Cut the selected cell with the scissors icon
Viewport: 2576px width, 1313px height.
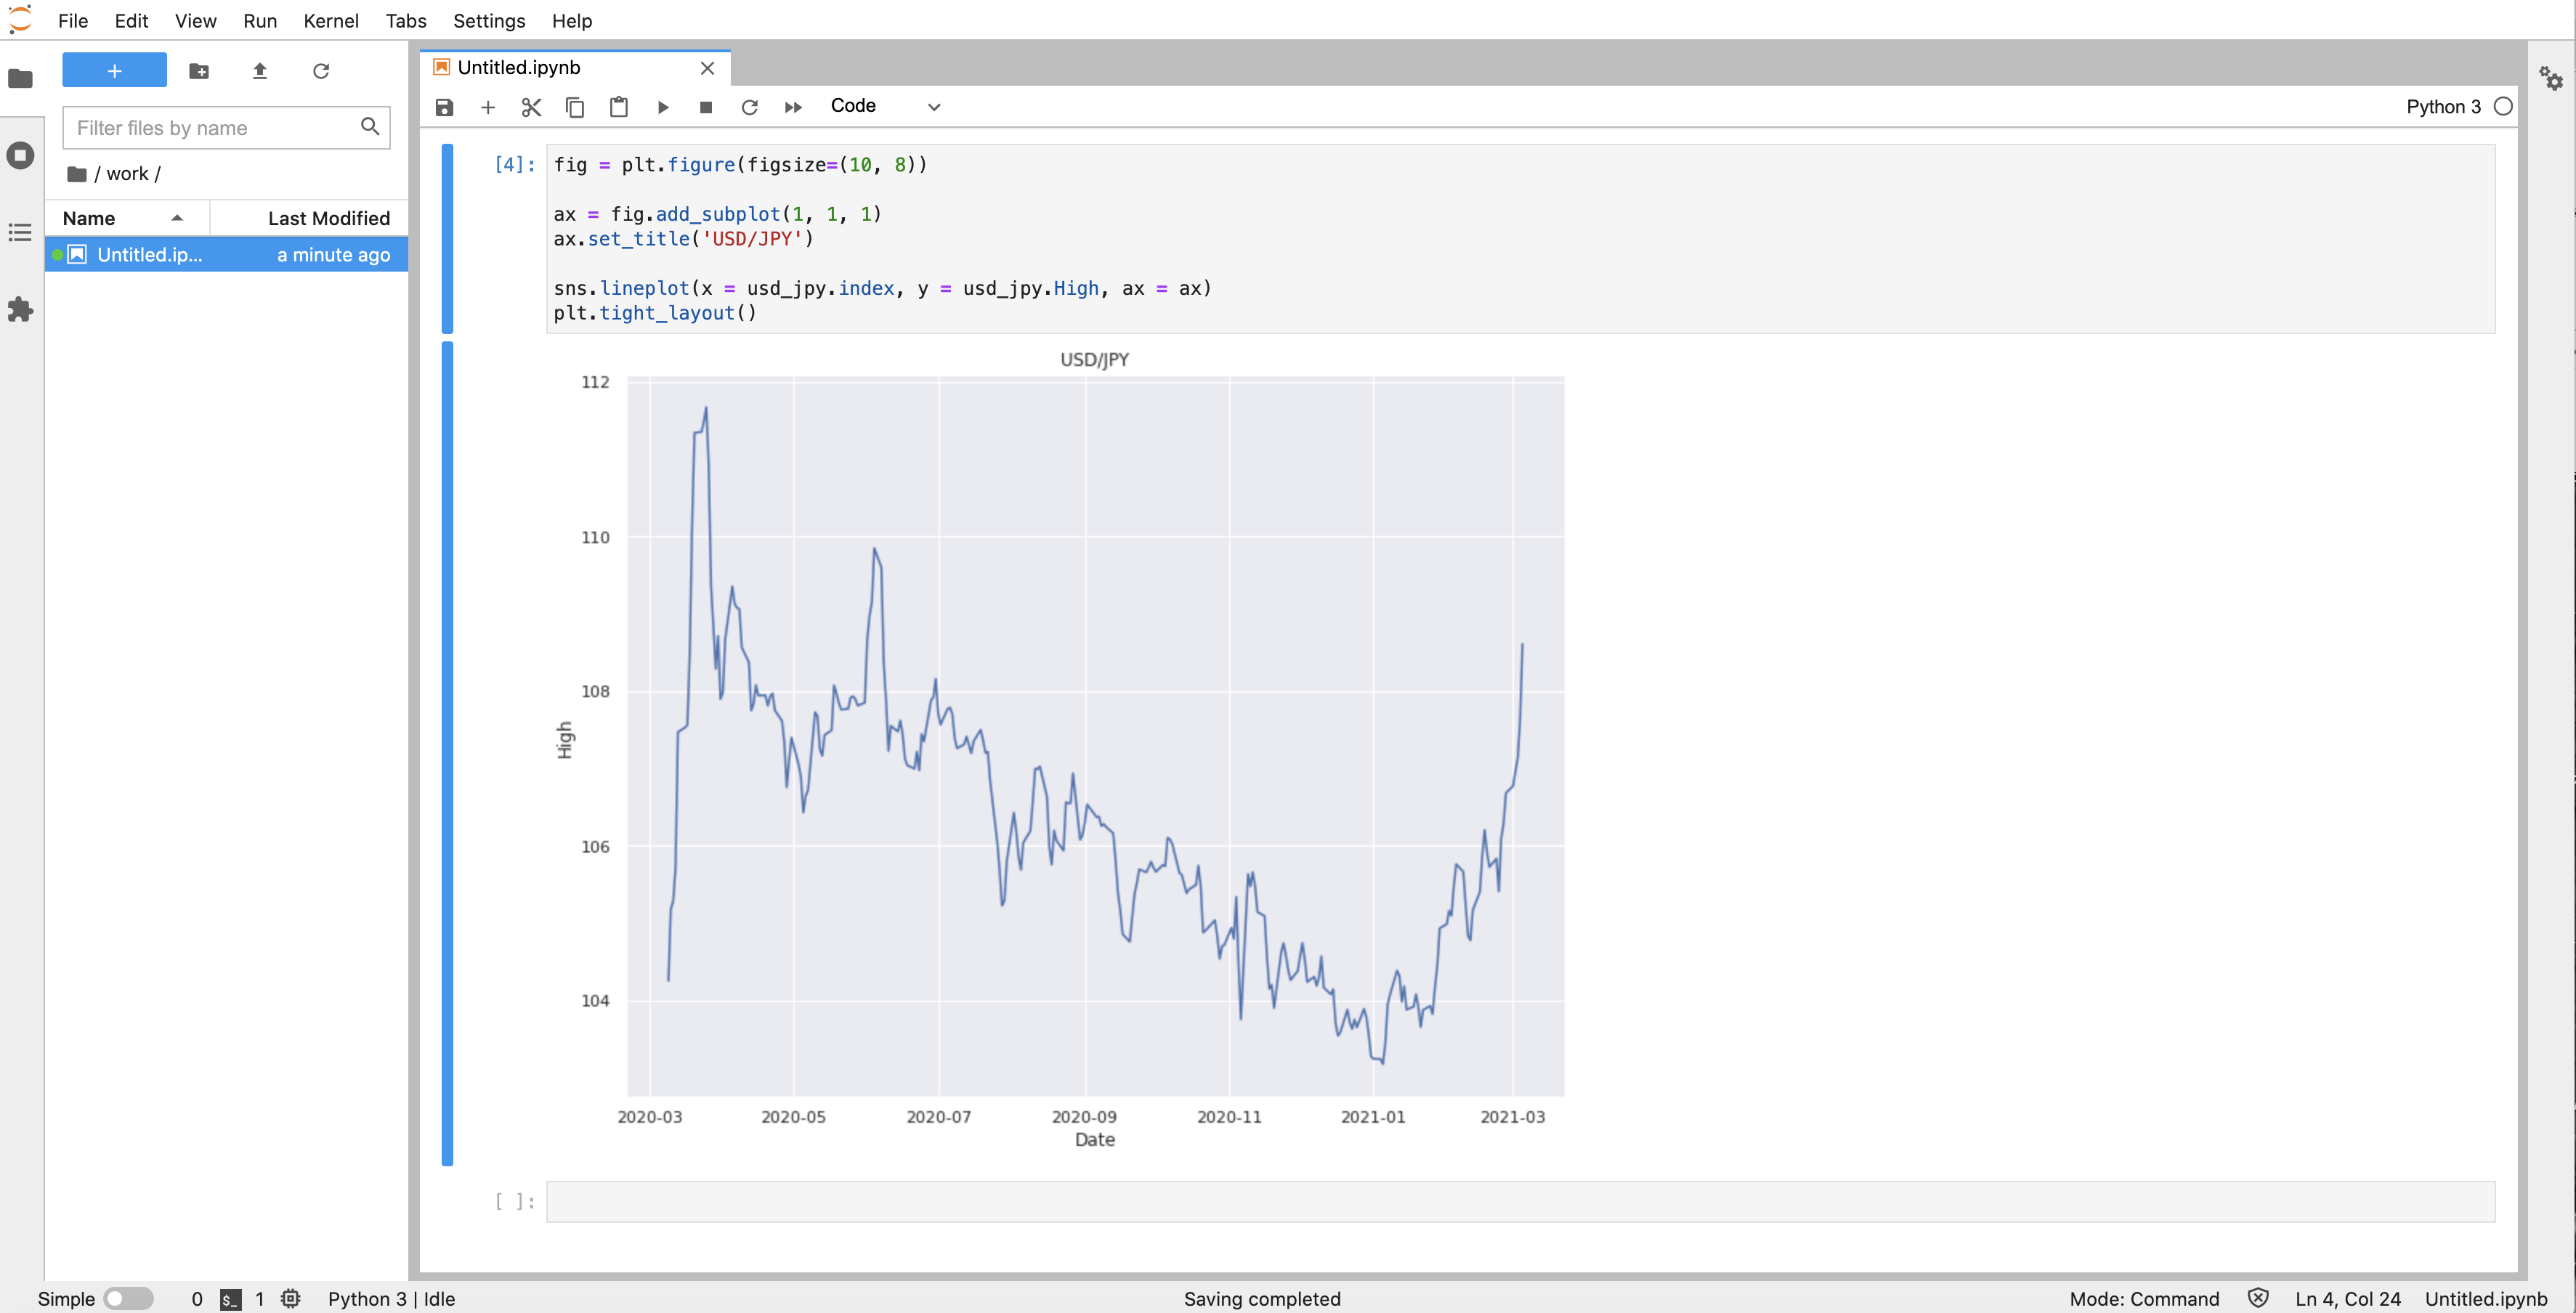531,107
